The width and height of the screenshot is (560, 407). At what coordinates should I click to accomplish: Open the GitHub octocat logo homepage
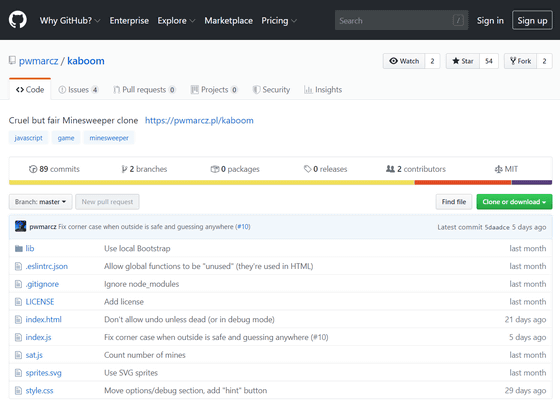coord(18,20)
